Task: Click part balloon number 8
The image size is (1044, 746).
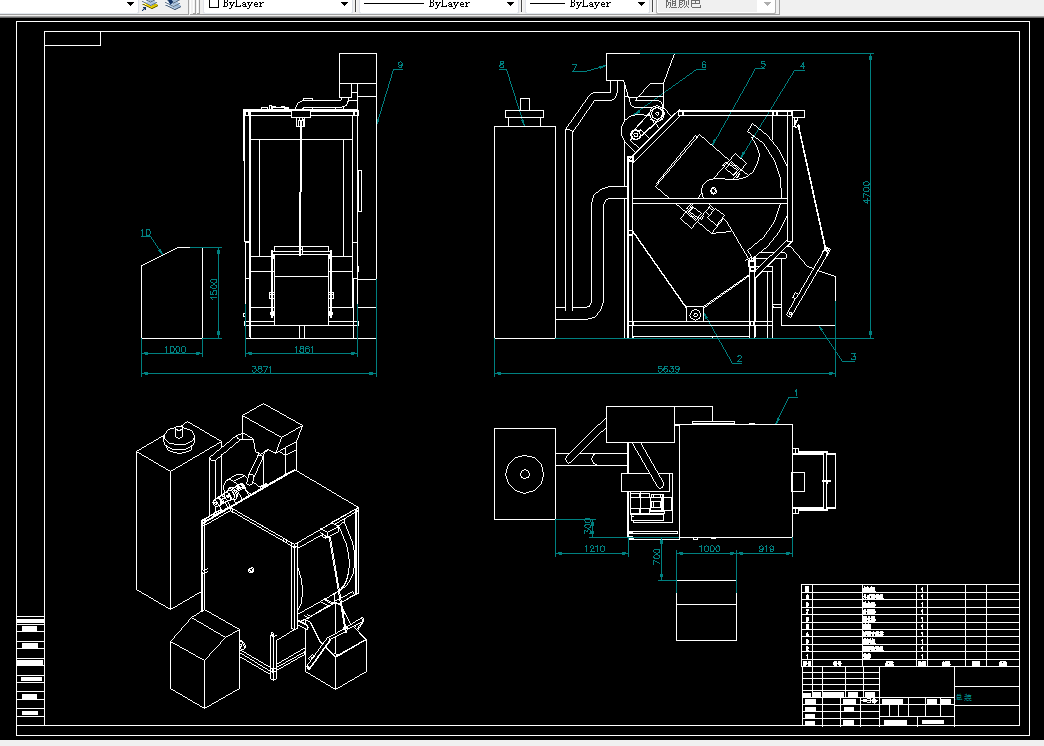Action: click(501, 65)
